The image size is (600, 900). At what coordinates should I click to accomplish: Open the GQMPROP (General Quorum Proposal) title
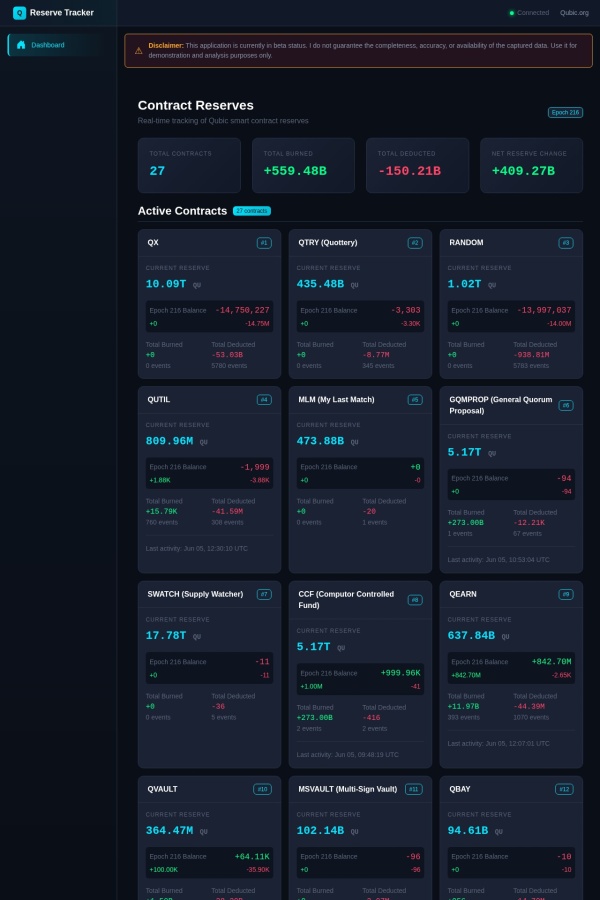(x=501, y=405)
